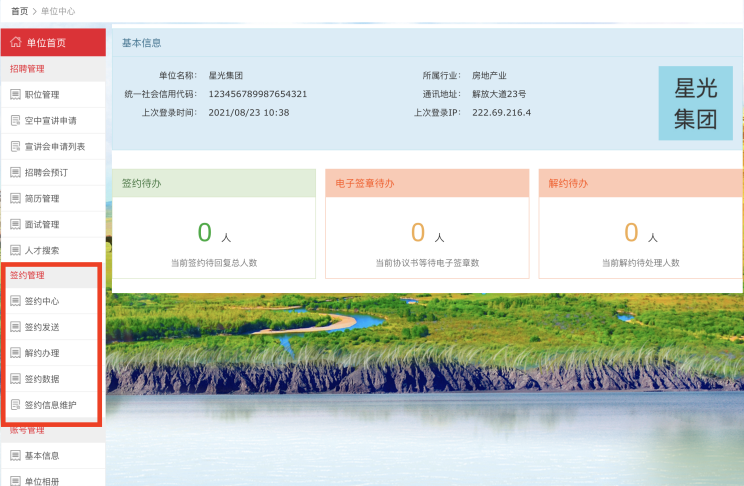Click the icon beside 签约中心

(x=15, y=301)
